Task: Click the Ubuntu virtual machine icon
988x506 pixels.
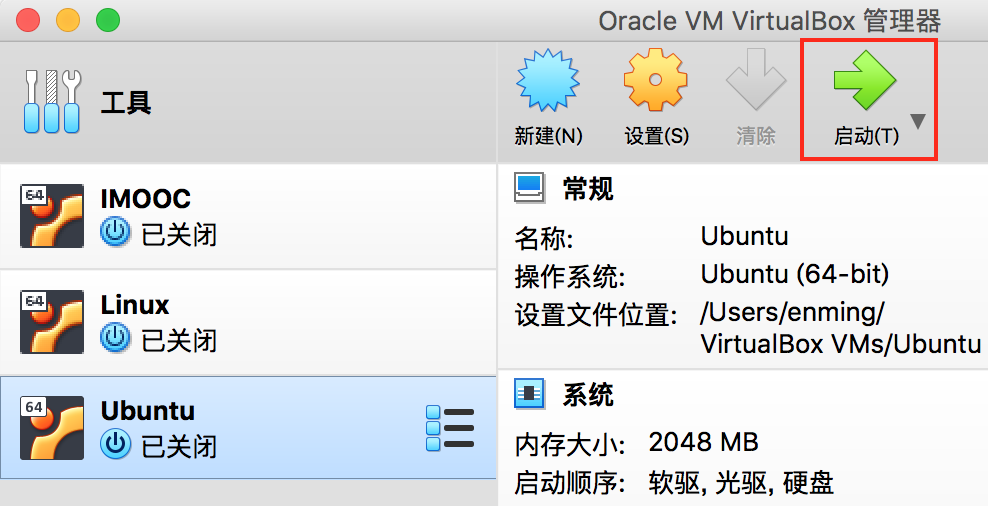Action: pos(52,428)
